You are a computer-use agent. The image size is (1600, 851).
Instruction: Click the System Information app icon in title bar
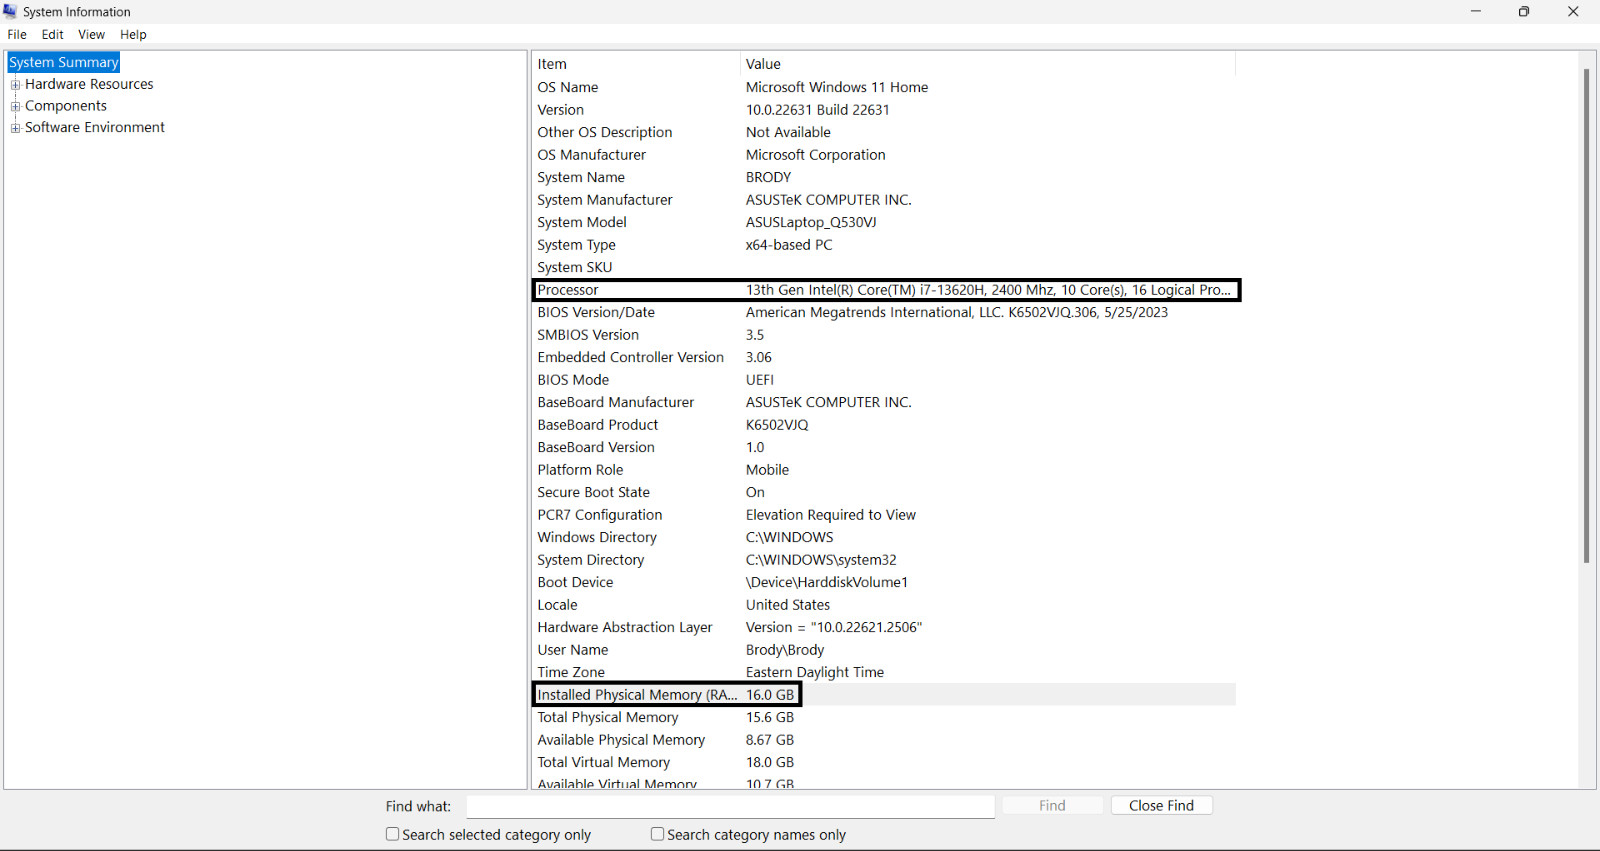click(10, 11)
